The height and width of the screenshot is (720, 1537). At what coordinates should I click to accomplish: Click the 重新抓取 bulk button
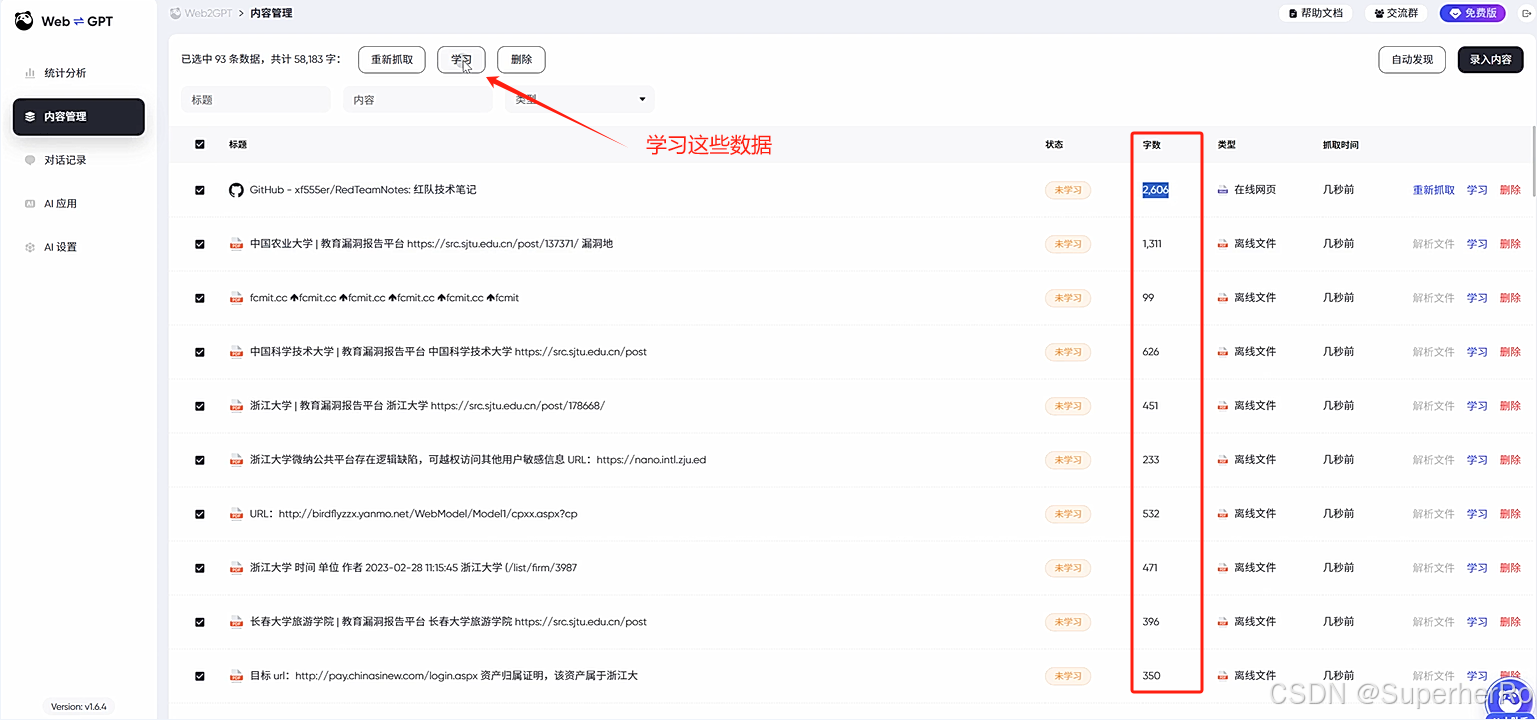point(392,60)
